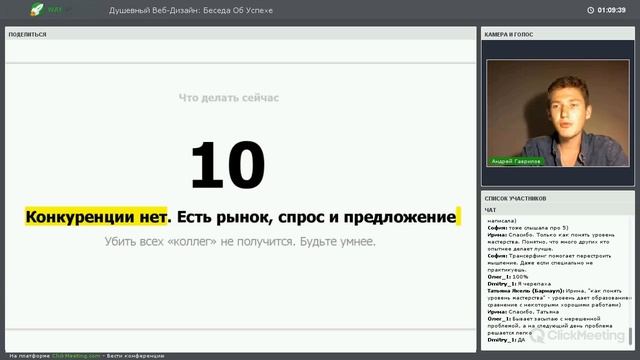
Task: Click Татьяна Яккель (Барнаул) chat name
Action: click(x=526, y=291)
